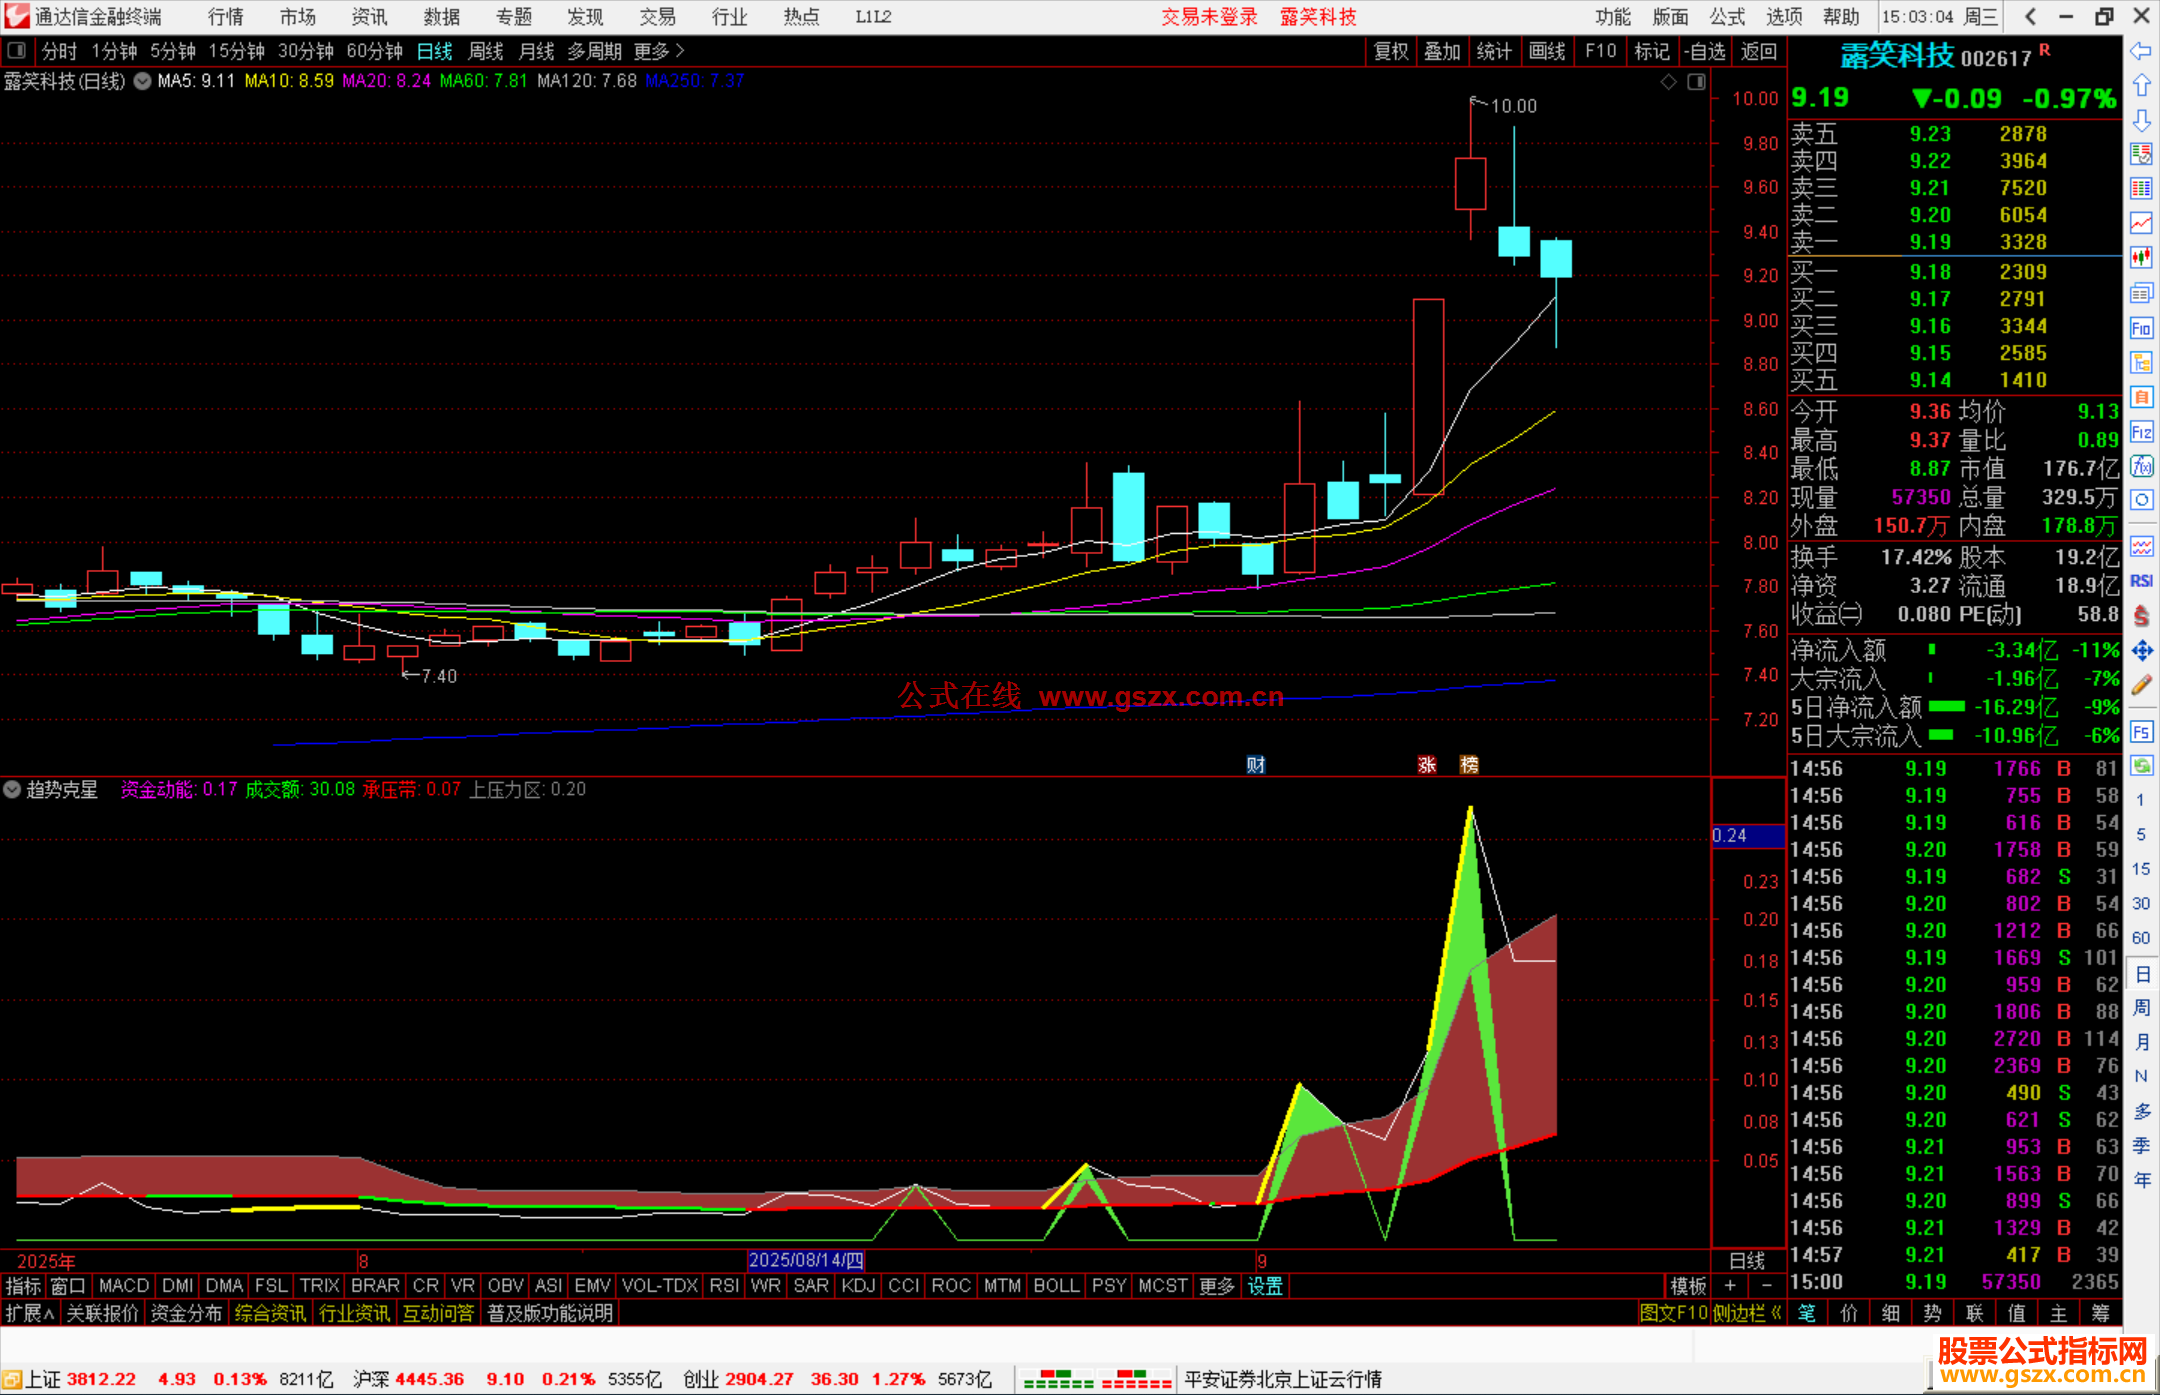Expand the 更多 period options chevron
The image size is (2160, 1395).
[x=660, y=51]
